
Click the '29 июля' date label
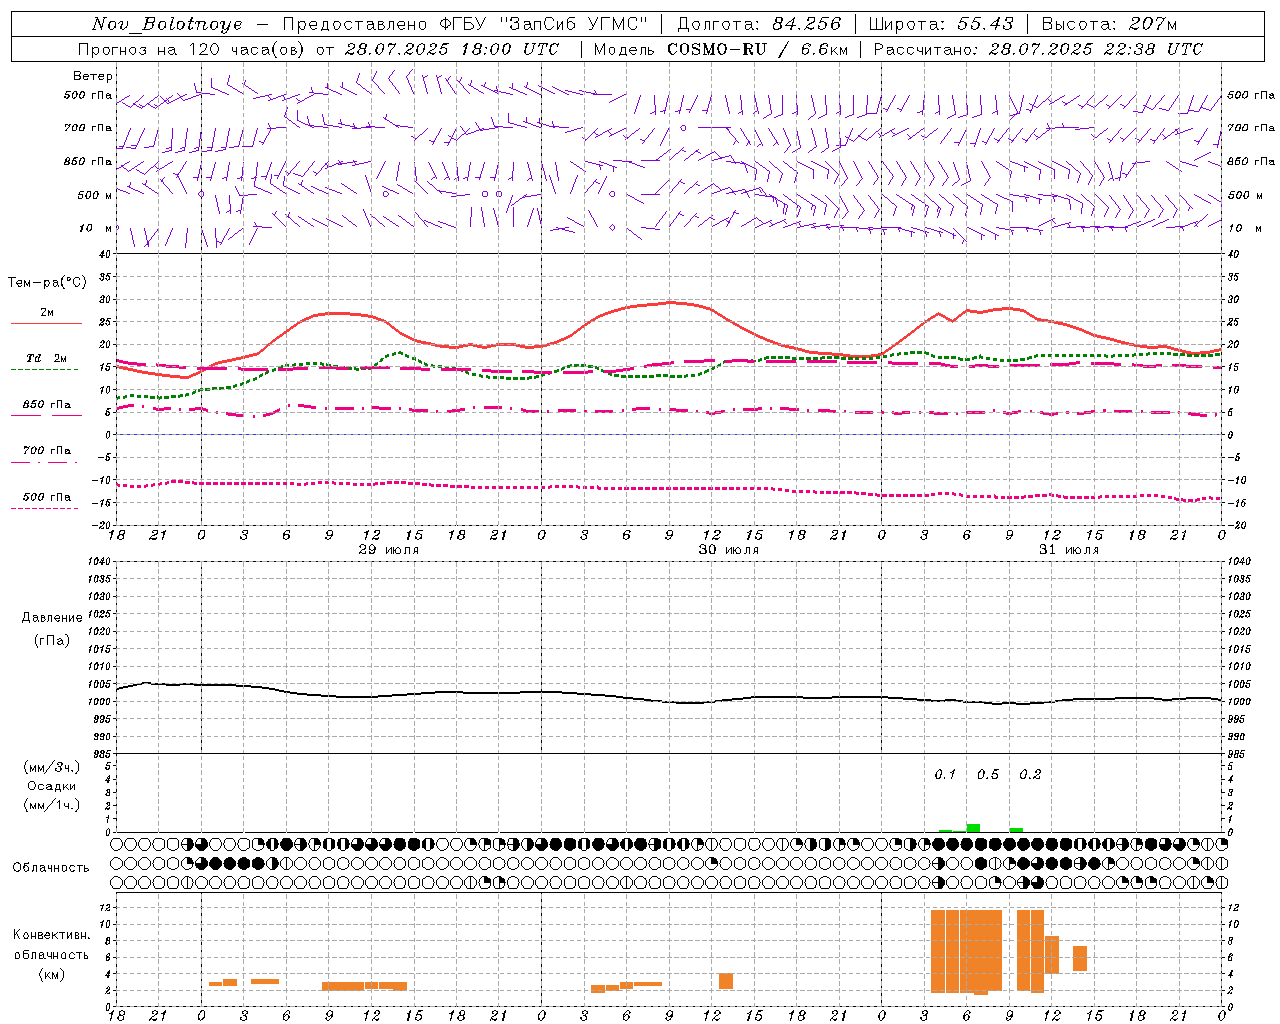point(389,550)
